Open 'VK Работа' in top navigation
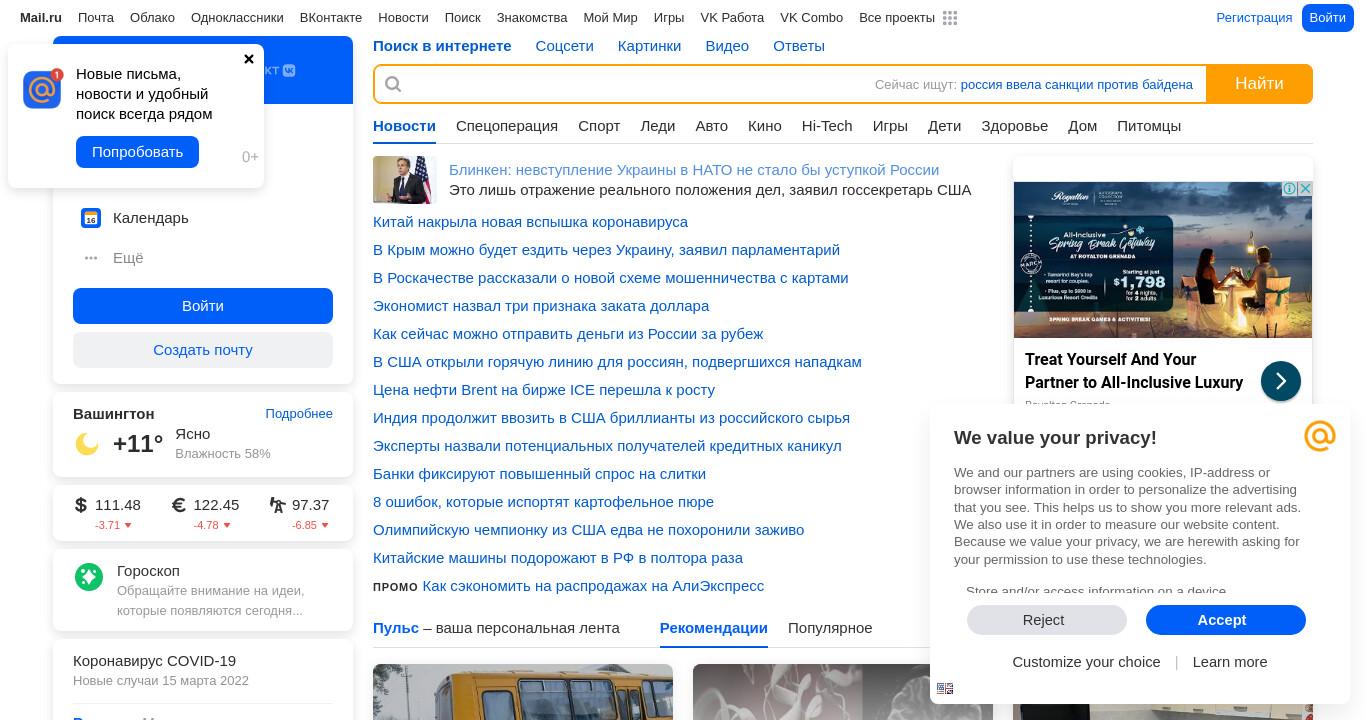 click(732, 18)
